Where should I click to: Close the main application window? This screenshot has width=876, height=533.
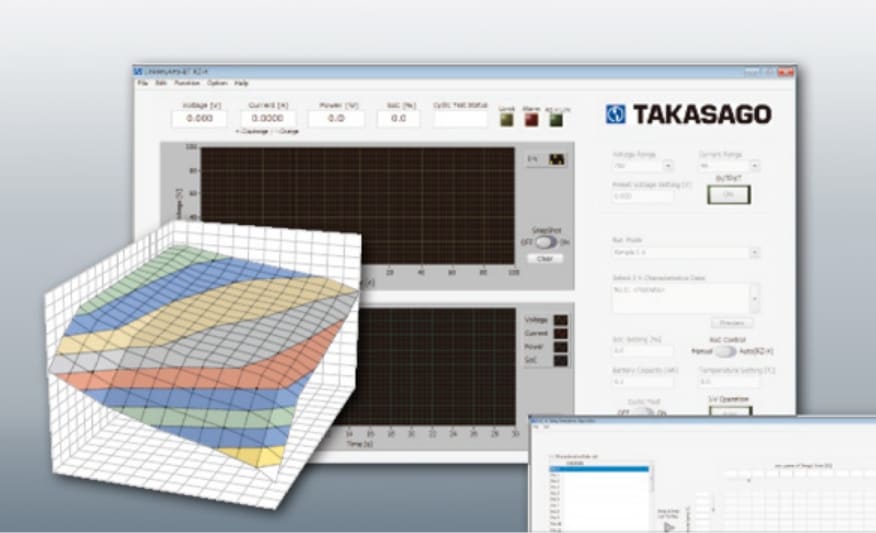(x=785, y=72)
